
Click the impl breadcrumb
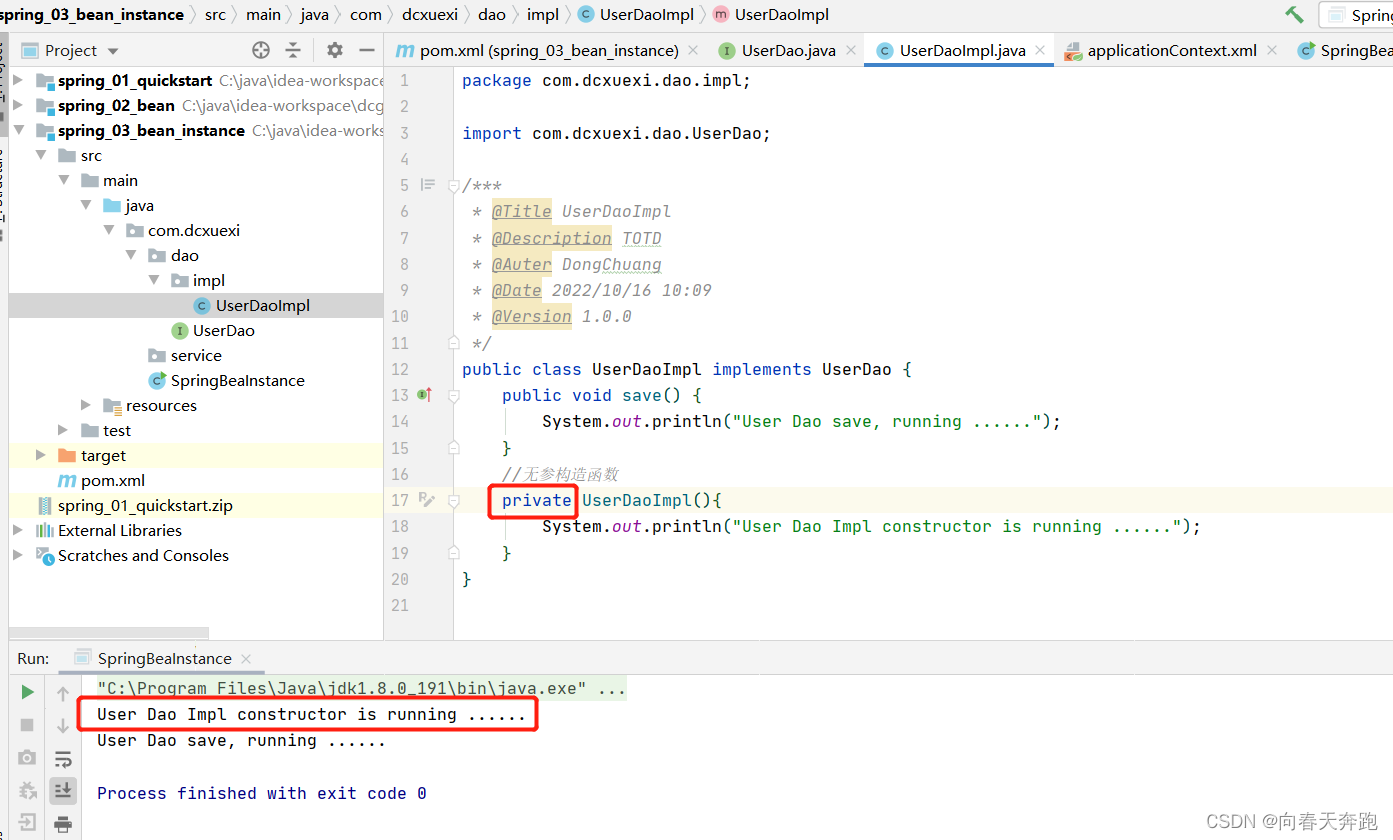coord(543,15)
